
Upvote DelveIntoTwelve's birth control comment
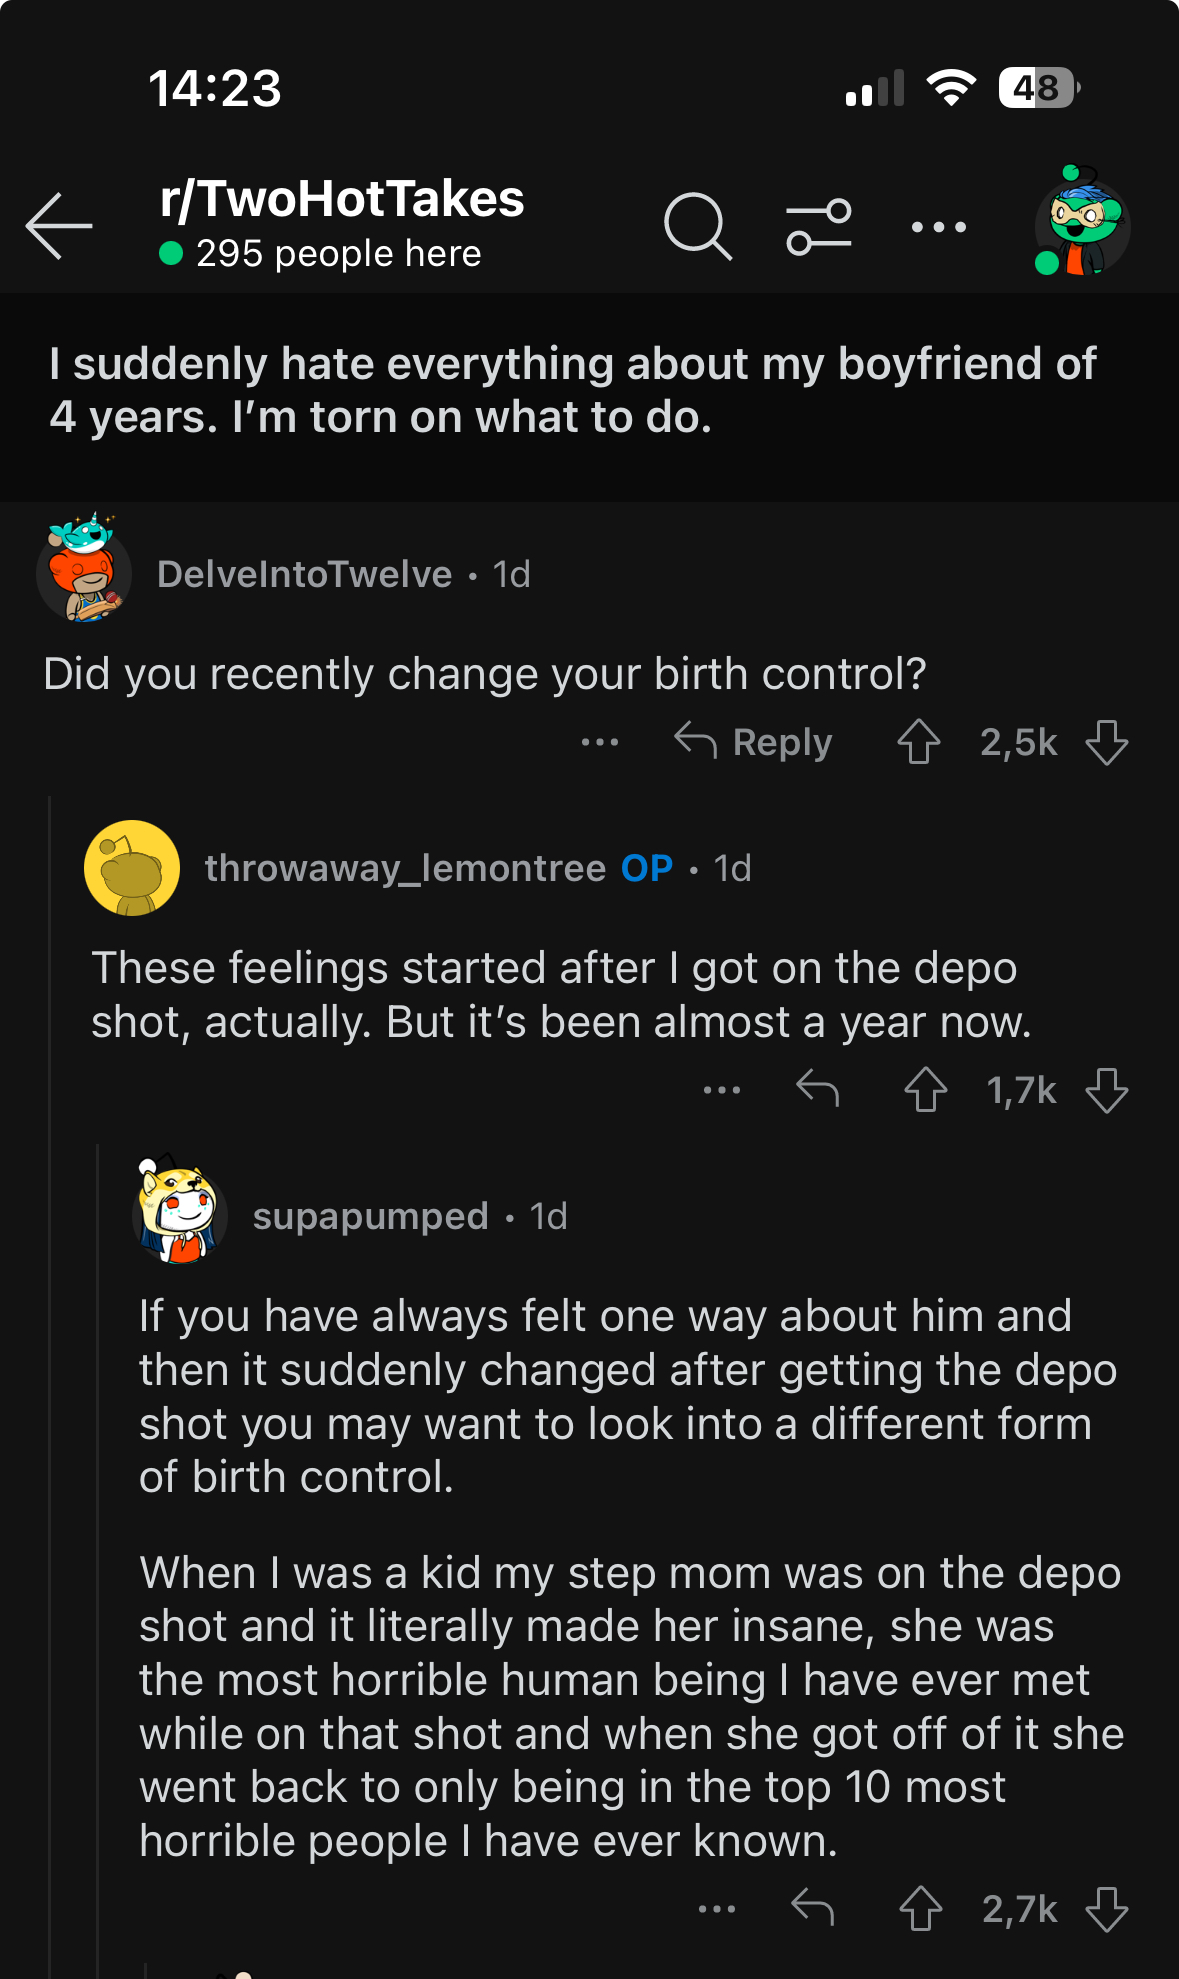pos(918,742)
